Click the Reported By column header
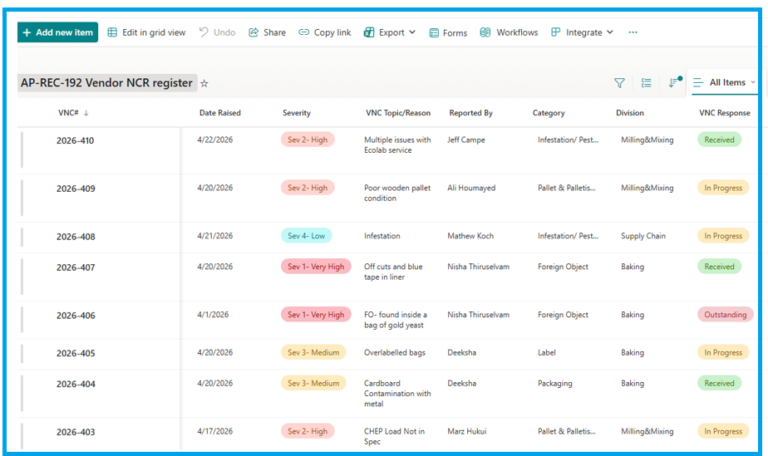Image resolution: width=768 pixels, height=456 pixels. pos(471,113)
